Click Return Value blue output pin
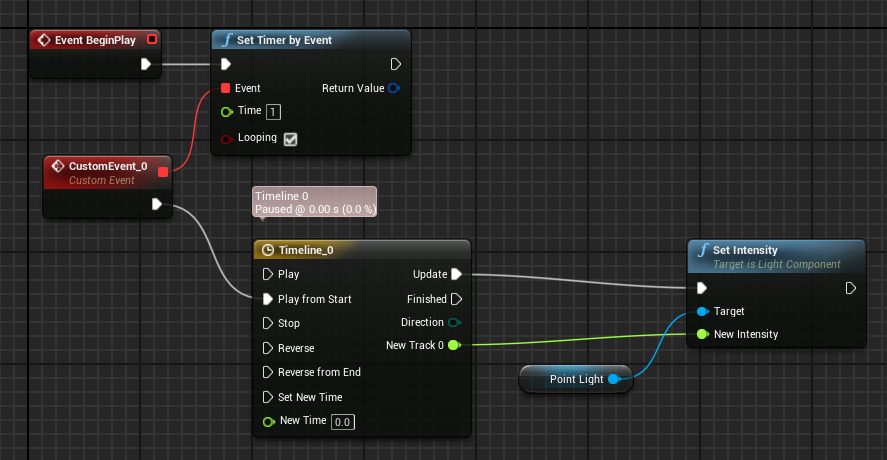The width and height of the screenshot is (887, 460). pos(394,88)
